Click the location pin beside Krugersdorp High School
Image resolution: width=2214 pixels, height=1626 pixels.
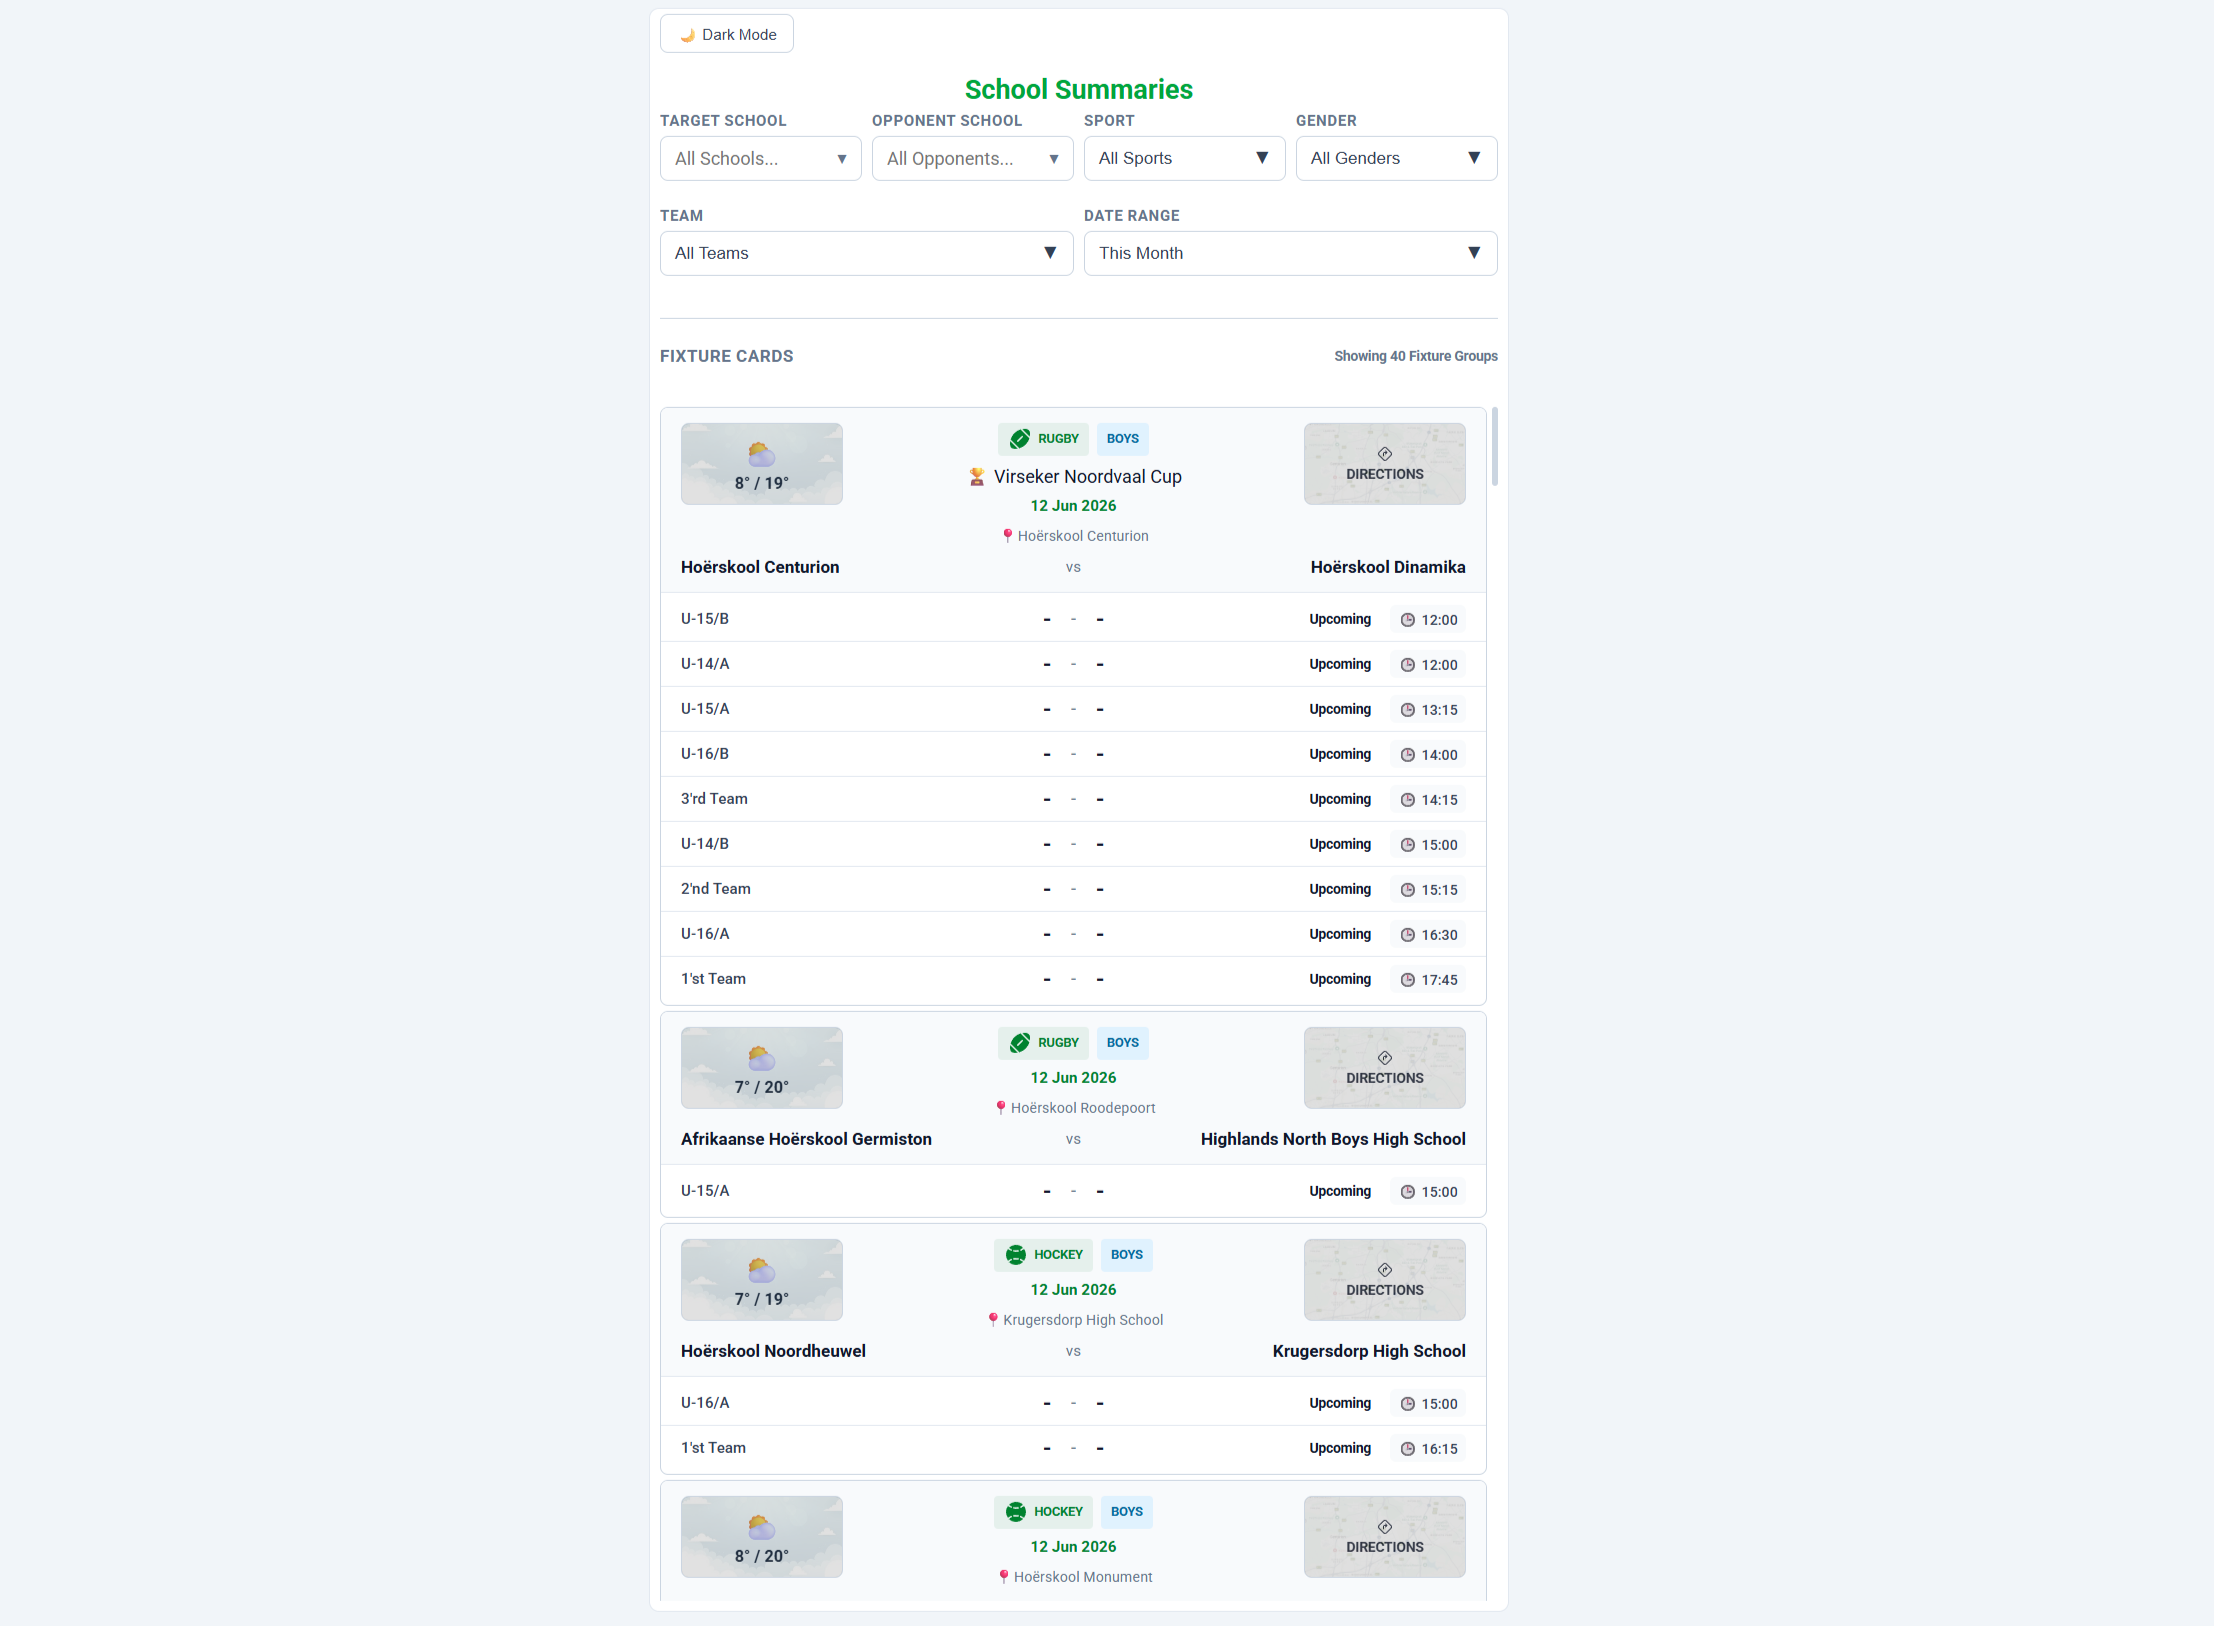993,1320
